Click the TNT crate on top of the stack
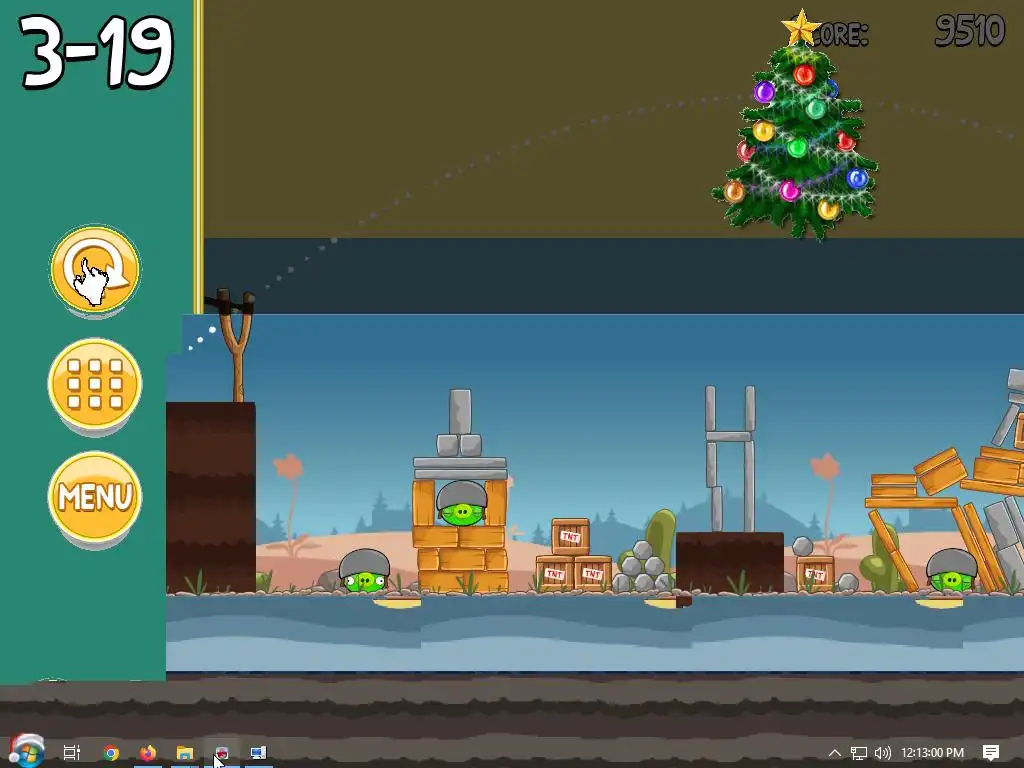Image resolution: width=1024 pixels, height=768 pixels. point(570,536)
